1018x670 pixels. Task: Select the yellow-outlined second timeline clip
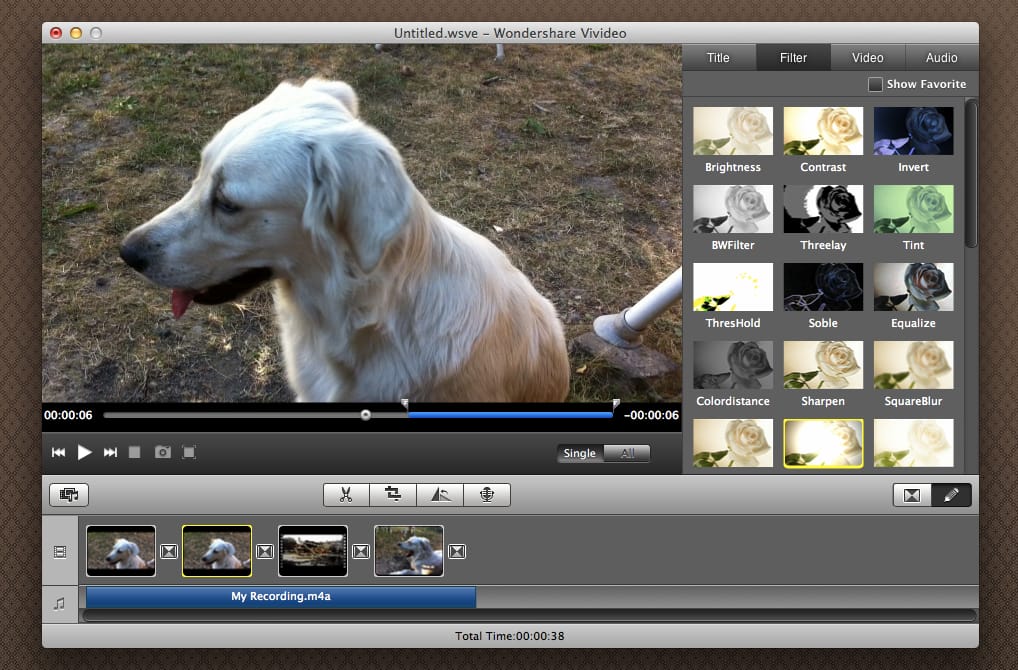click(x=217, y=551)
